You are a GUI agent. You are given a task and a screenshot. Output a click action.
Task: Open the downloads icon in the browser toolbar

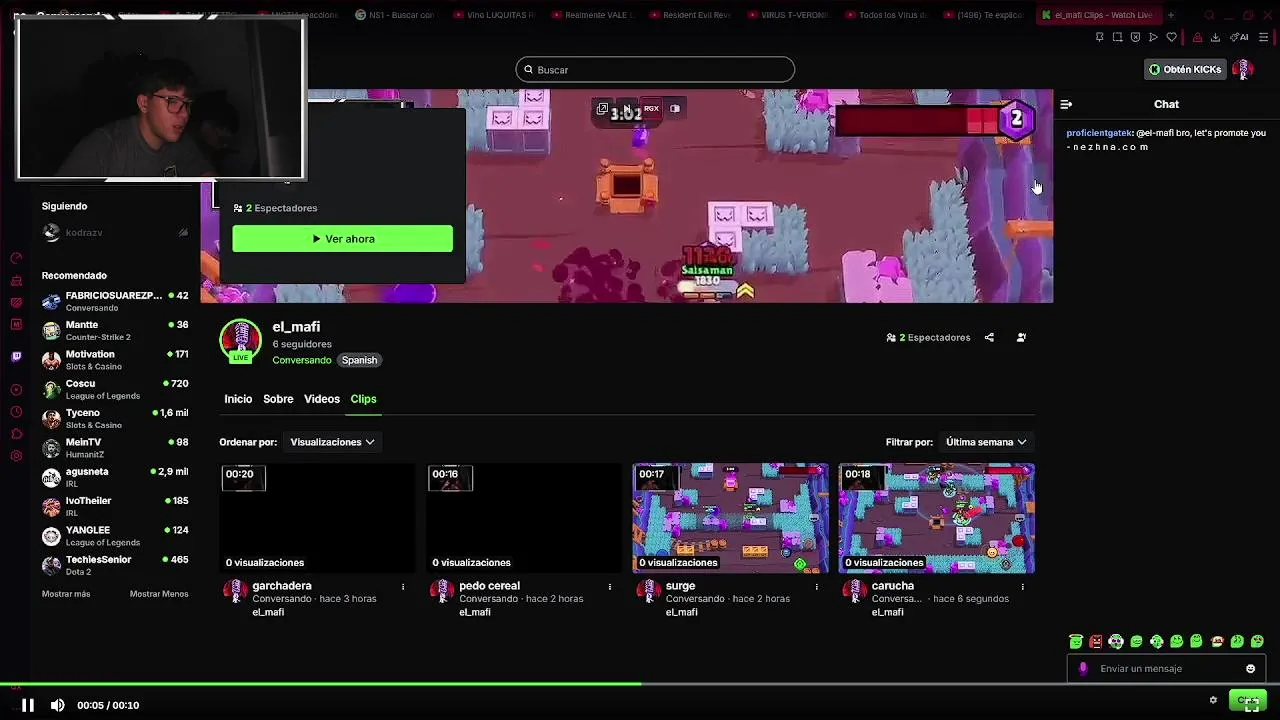(x=1215, y=37)
